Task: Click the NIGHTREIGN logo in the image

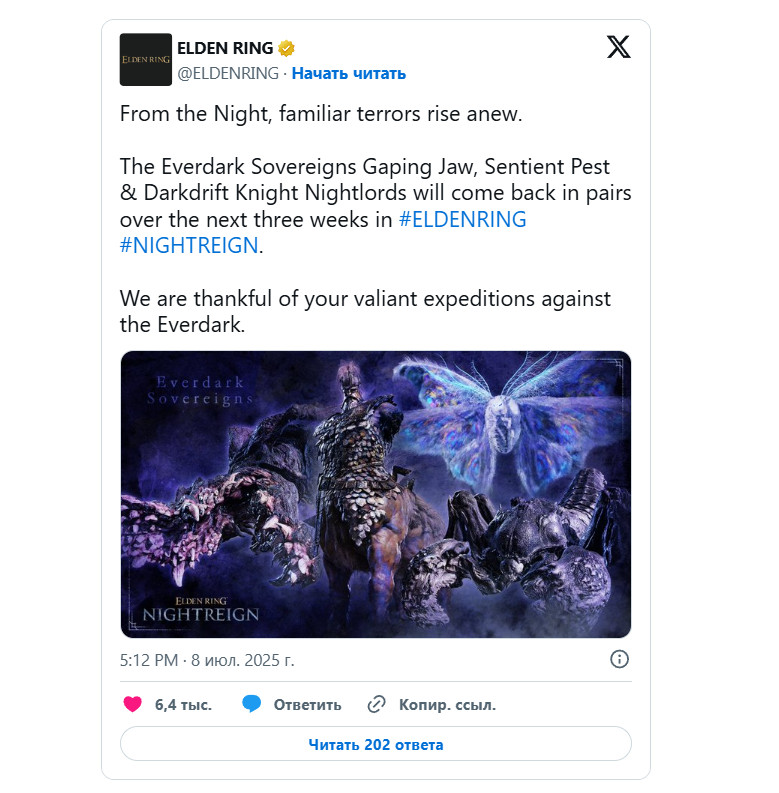Action: (x=200, y=609)
